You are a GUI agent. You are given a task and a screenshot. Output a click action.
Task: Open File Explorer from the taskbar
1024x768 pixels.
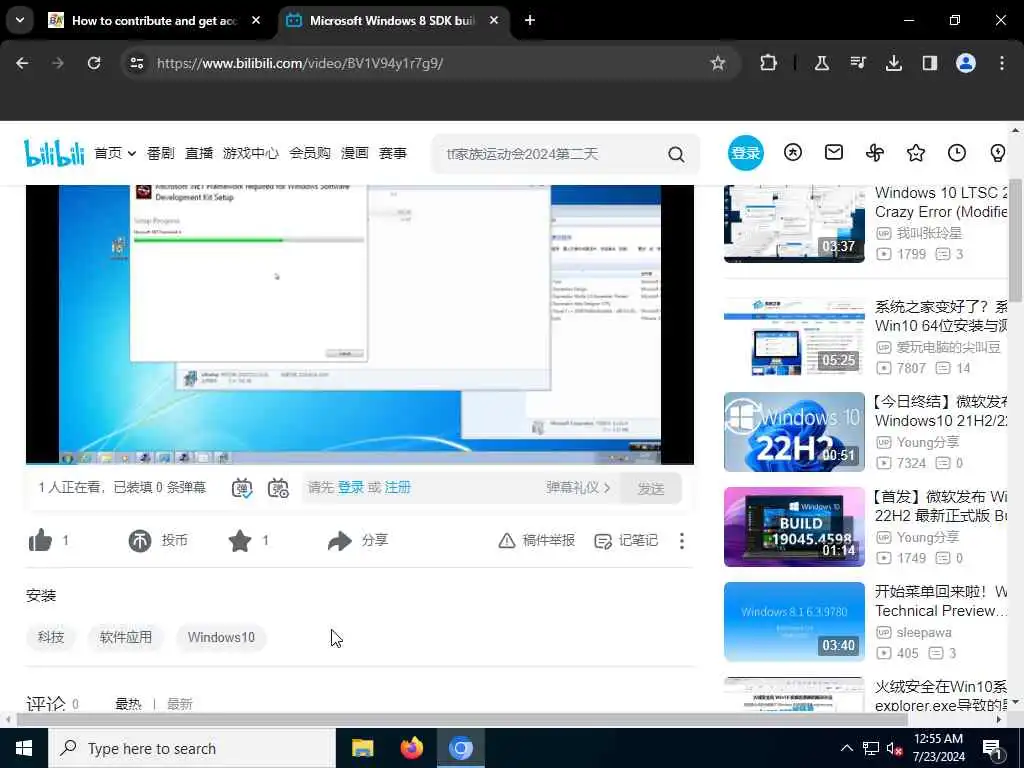coord(362,748)
